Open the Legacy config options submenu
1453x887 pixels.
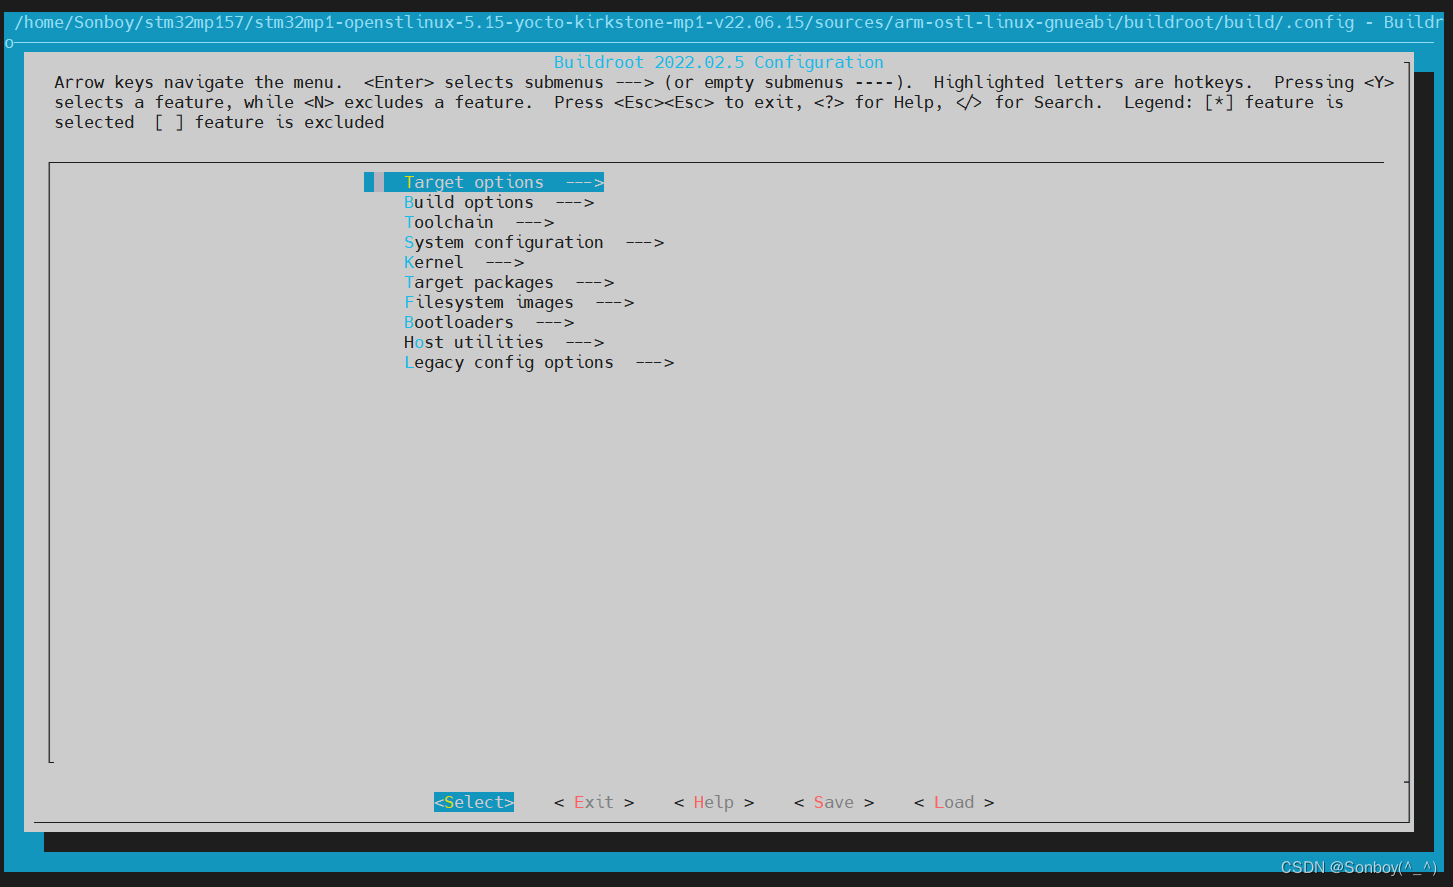pyautogui.click(x=508, y=362)
